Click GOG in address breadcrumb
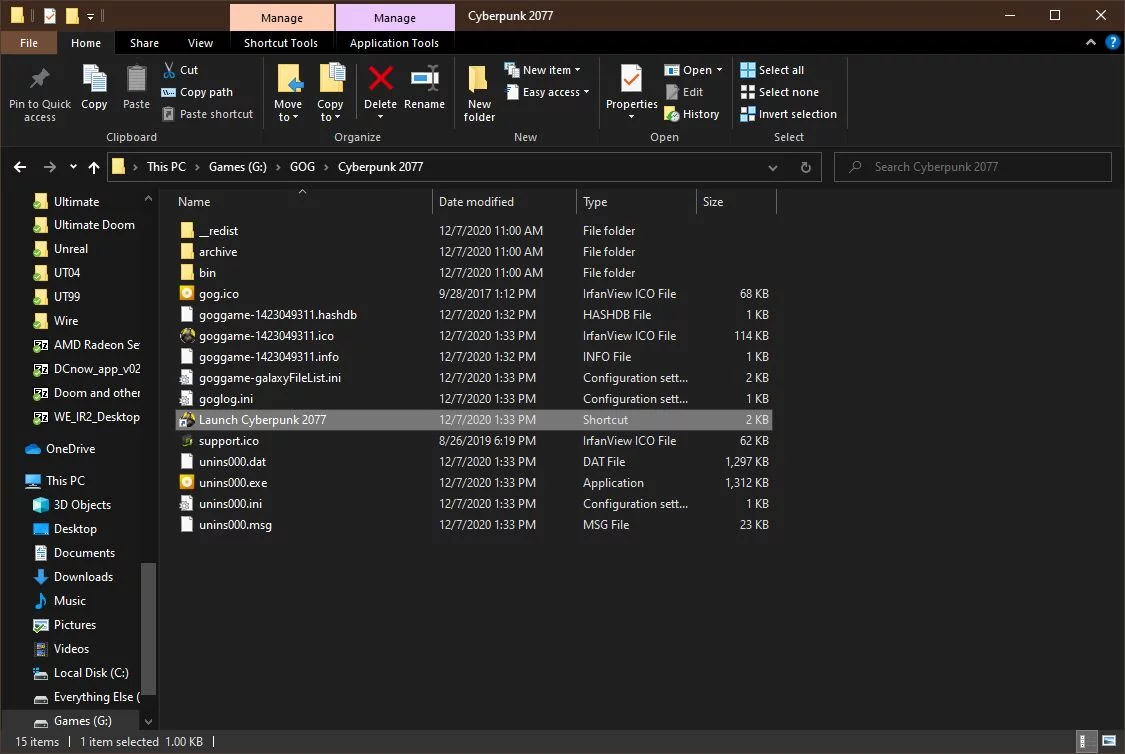 point(302,167)
